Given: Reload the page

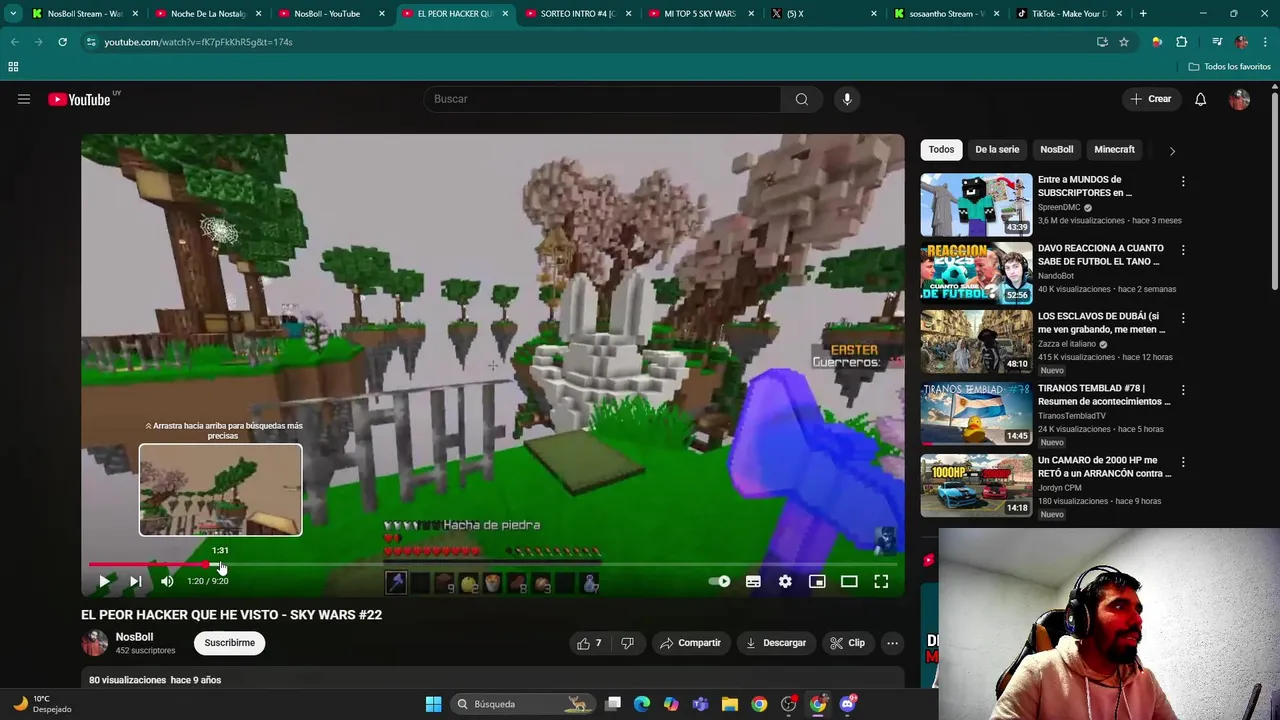Looking at the screenshot, I should (62, 42).
